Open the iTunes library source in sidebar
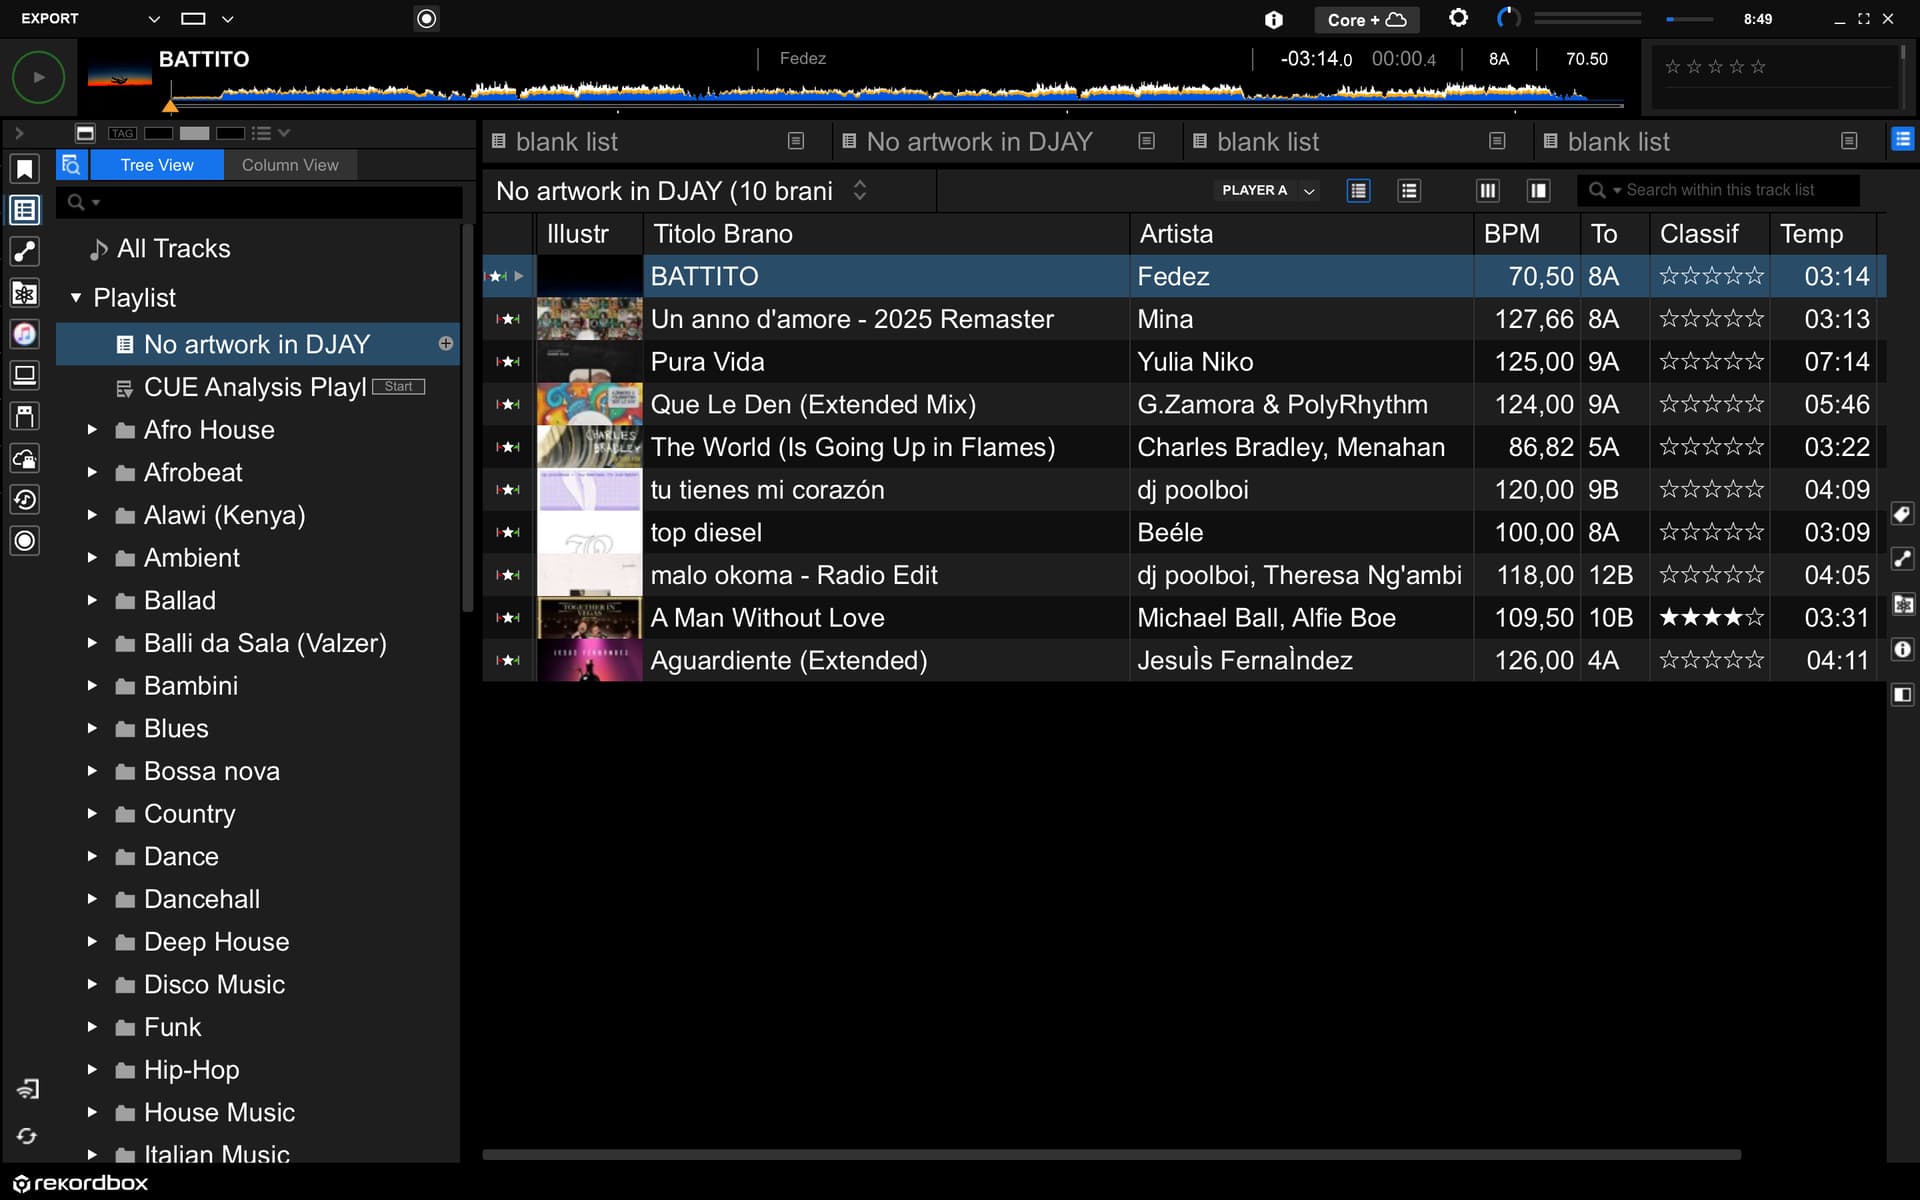The width and height of the screenshot is (1920, 1200). tap(25, 334)
